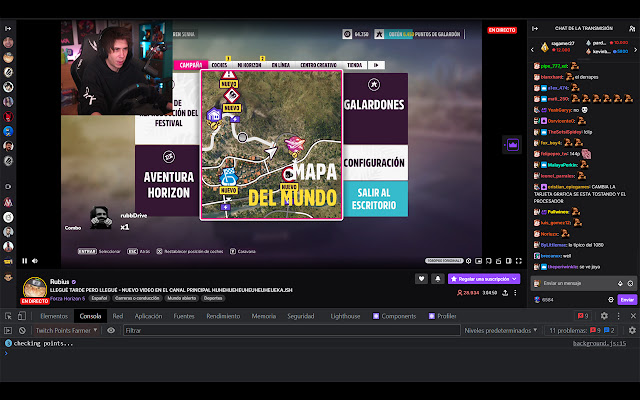Open the Lighthouse DevTools tab

pos(345,316)
